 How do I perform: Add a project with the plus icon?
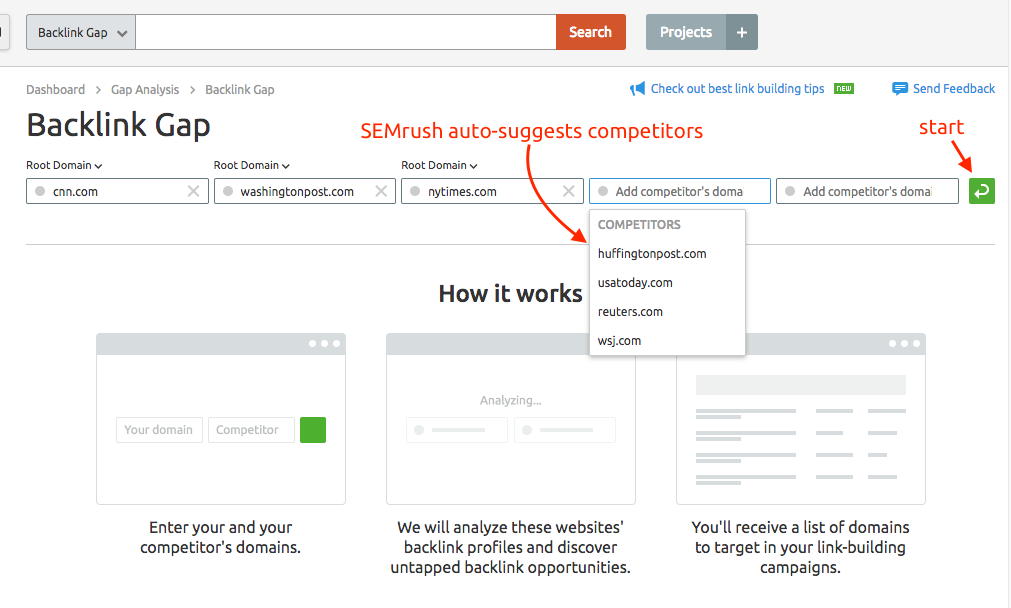(742, 32)
